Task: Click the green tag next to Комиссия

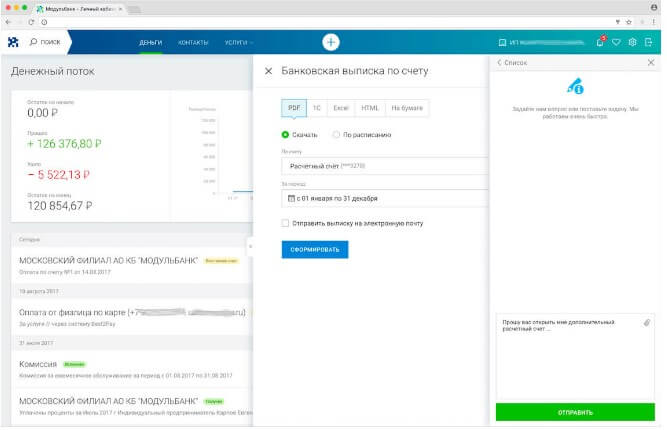Action: pyautogui.click(x=74, y=364)
